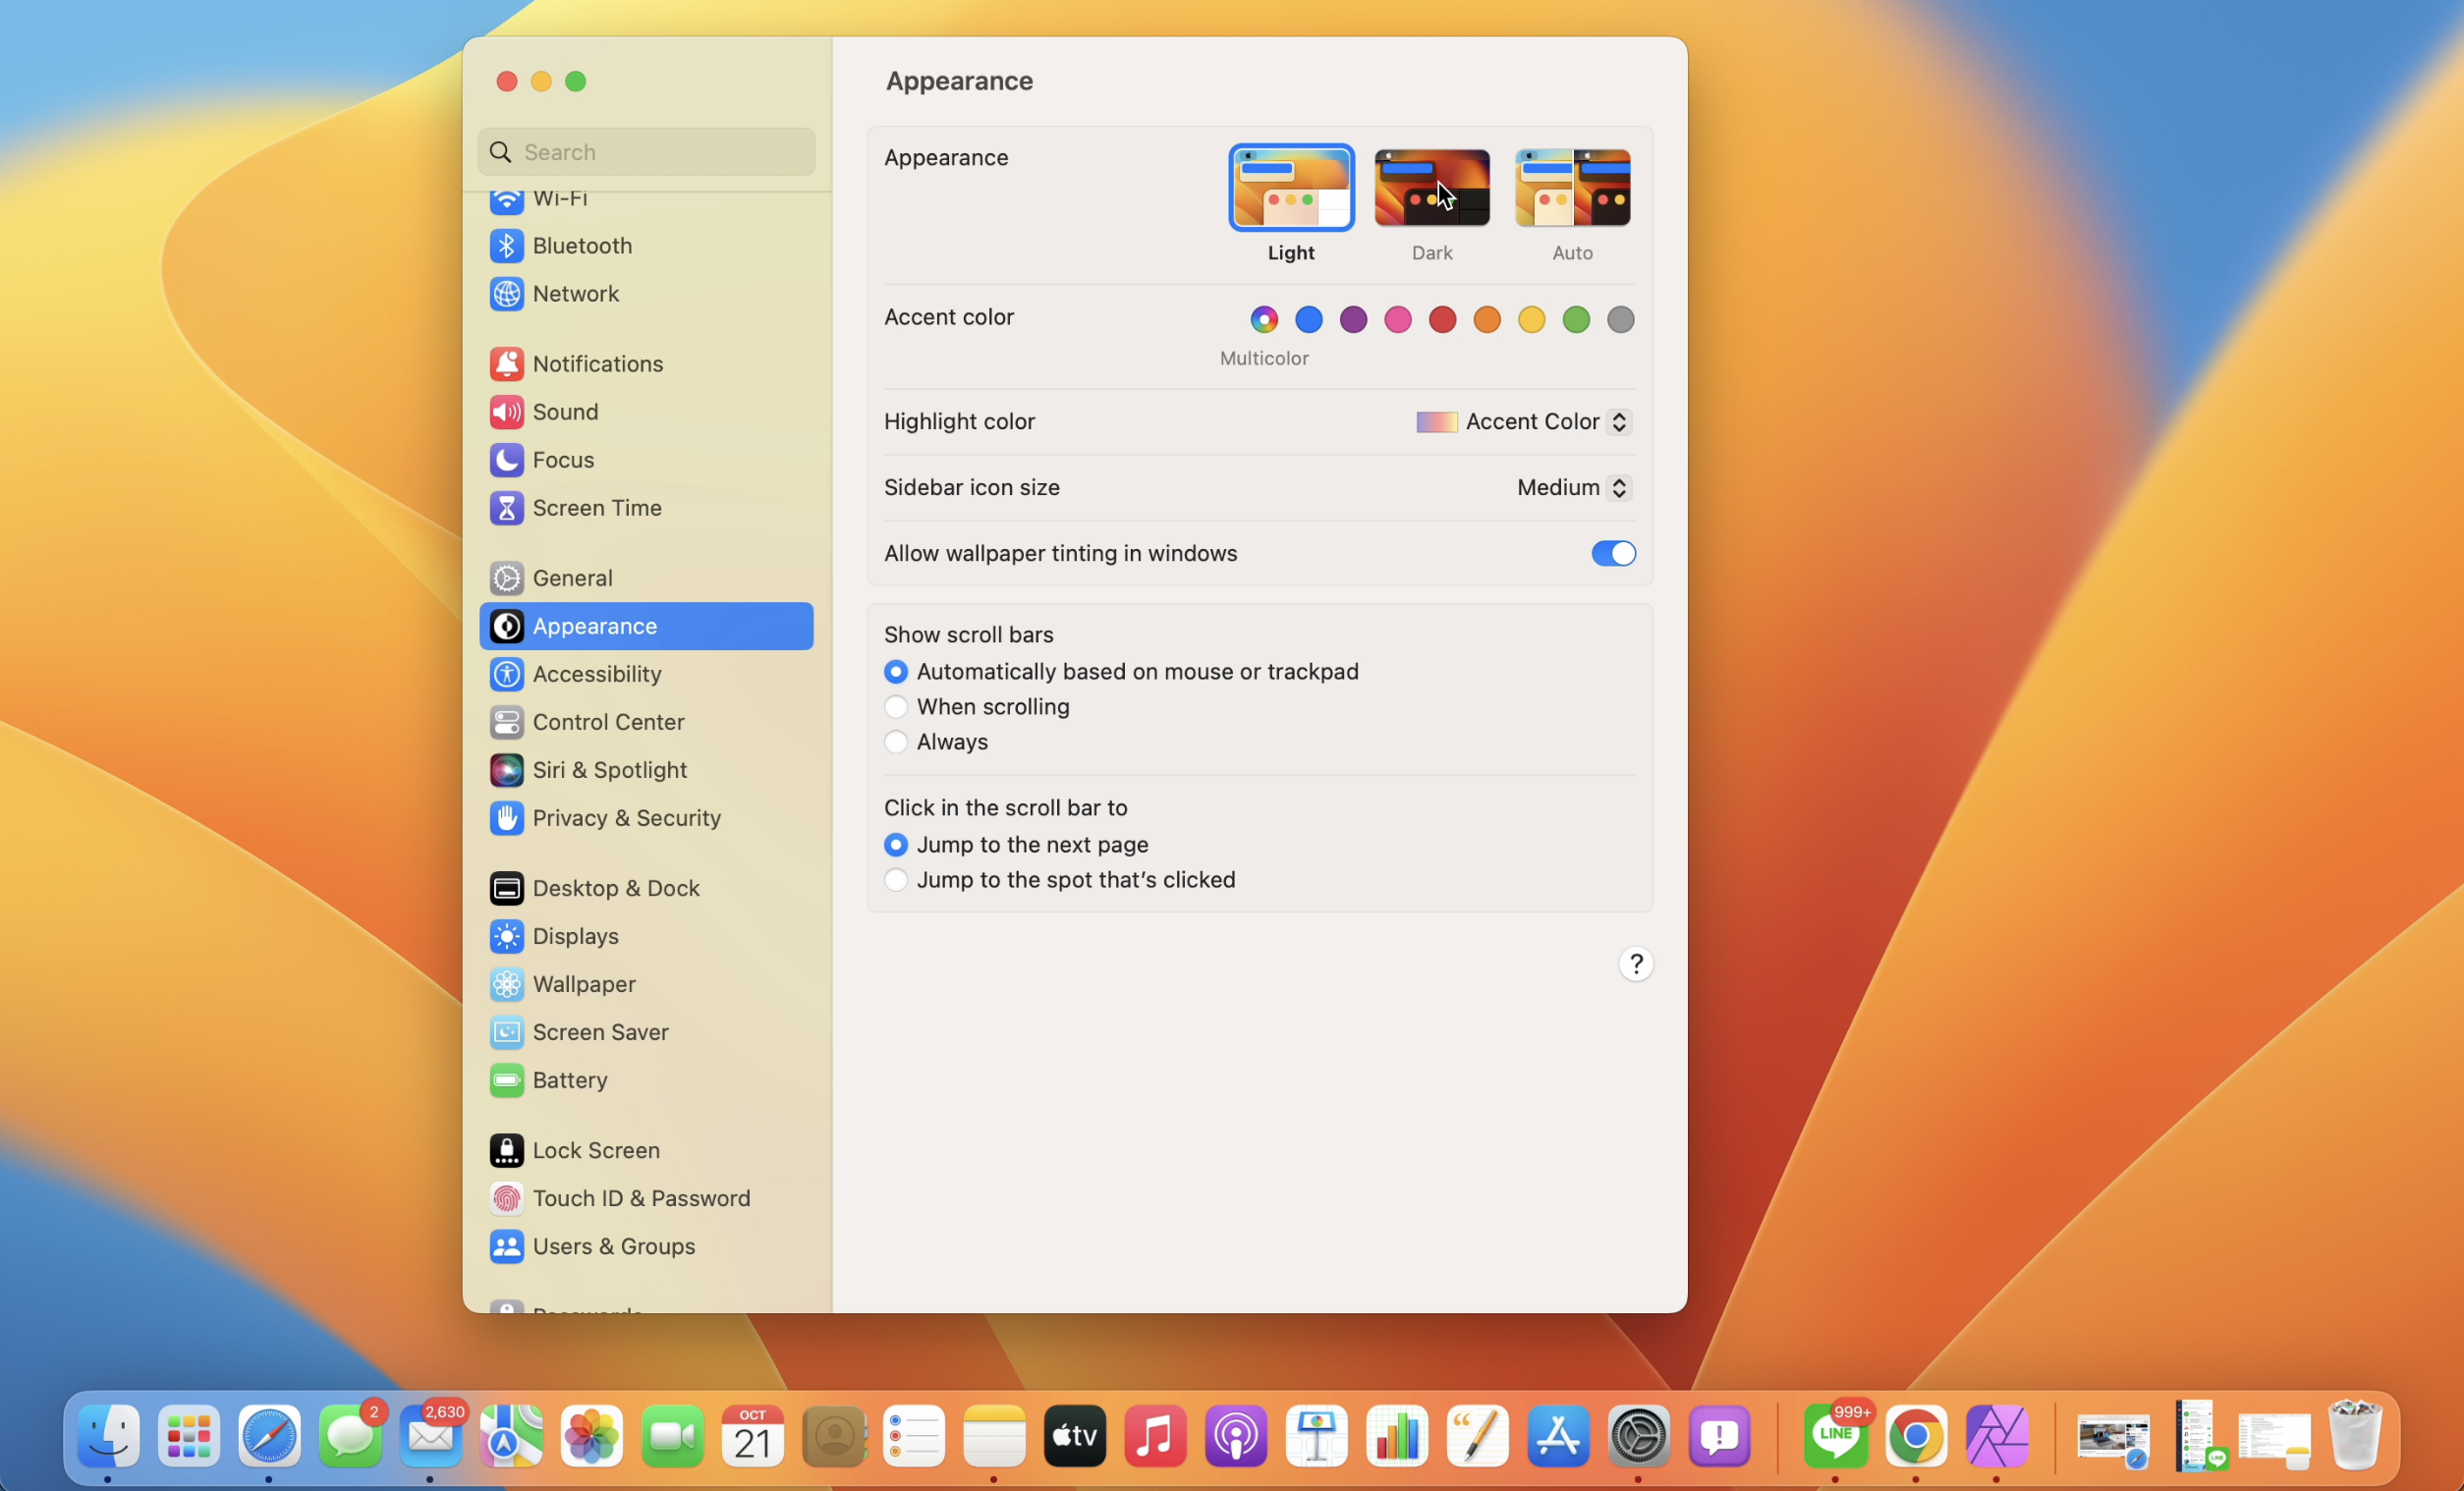Pick the purple accent color
Viewport: 2464px width, 1491px height.
point(1353,320)
